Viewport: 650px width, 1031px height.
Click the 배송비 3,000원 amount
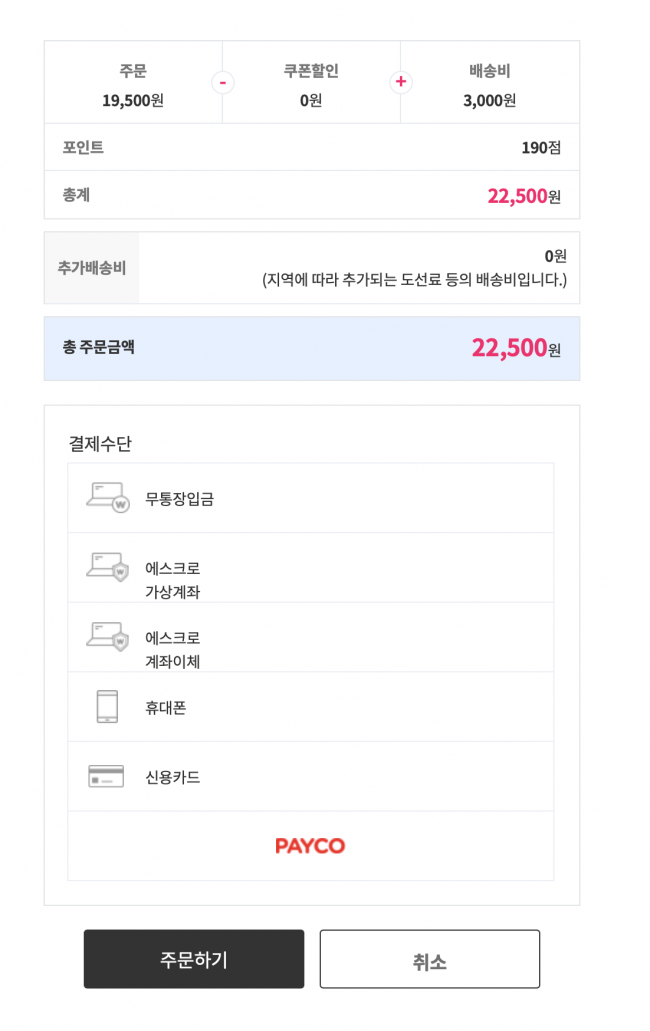point(490,101)
